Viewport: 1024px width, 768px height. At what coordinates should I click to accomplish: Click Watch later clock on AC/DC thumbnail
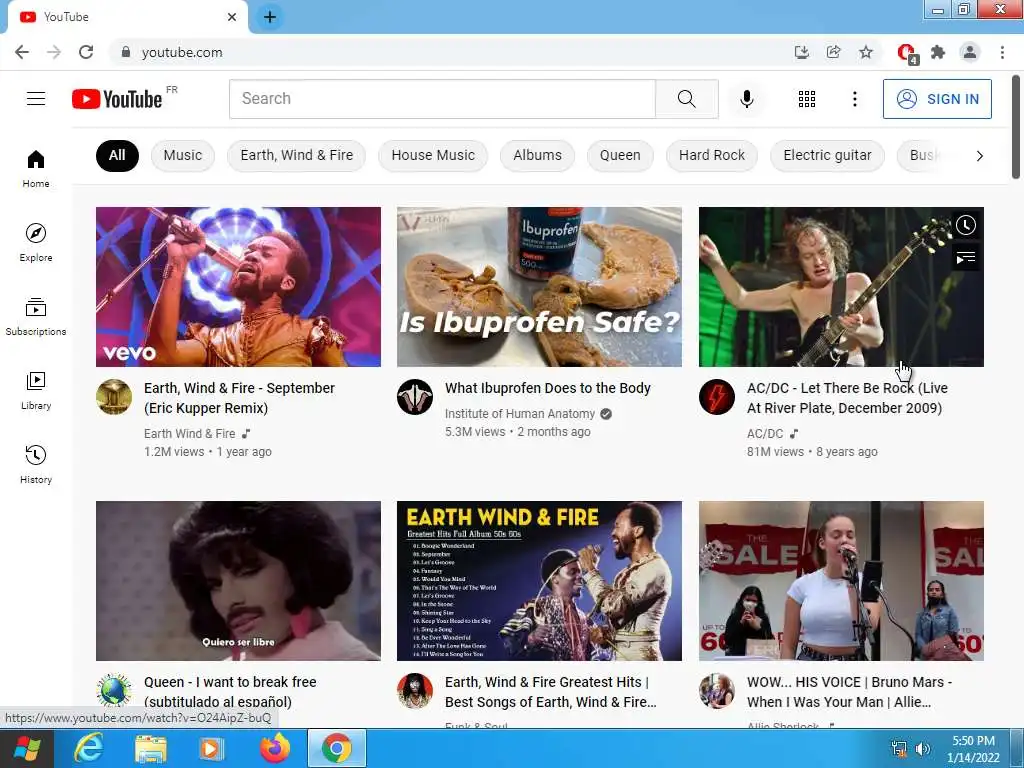(966, 225)
